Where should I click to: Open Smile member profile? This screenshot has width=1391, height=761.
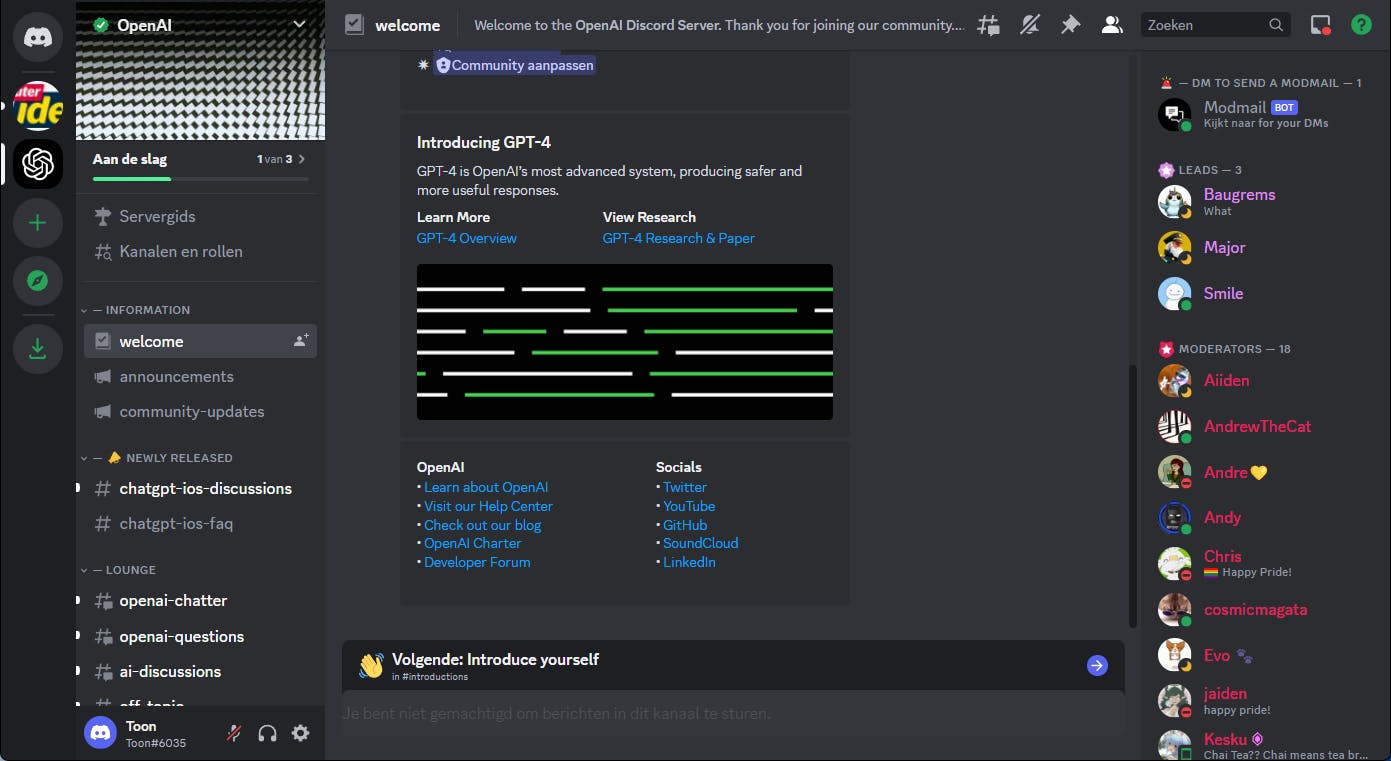[1264, 293]
